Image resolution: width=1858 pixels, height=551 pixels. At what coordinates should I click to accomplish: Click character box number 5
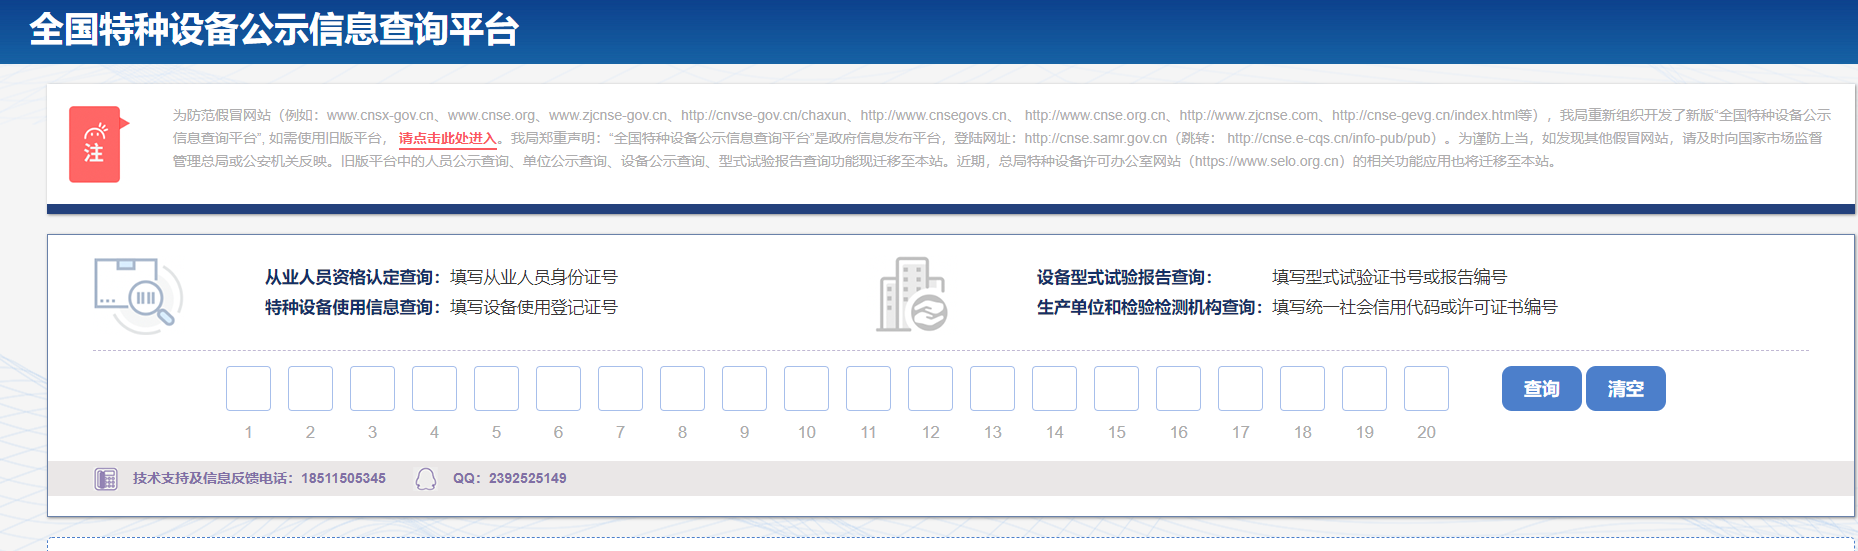point(496,388)
